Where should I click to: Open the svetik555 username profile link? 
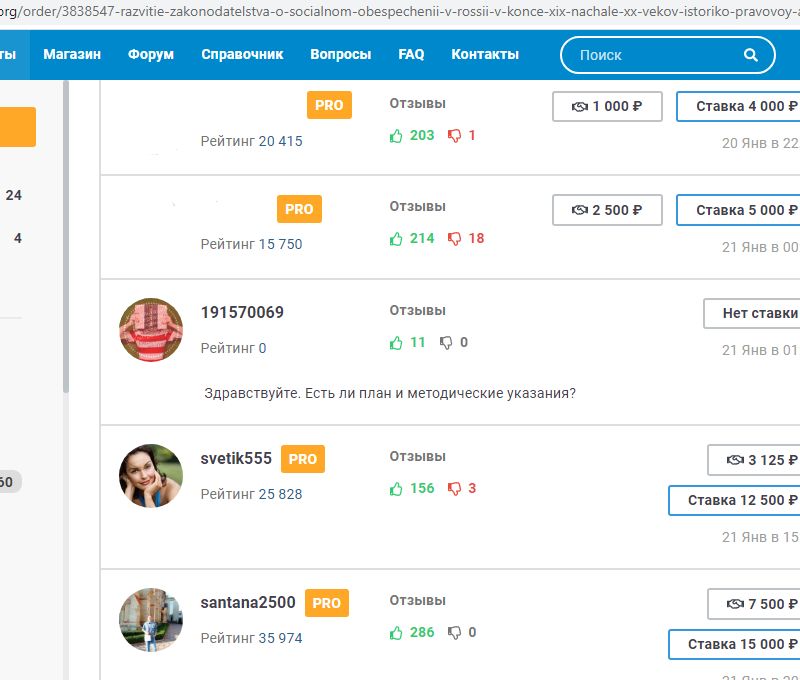pos(236,458)
